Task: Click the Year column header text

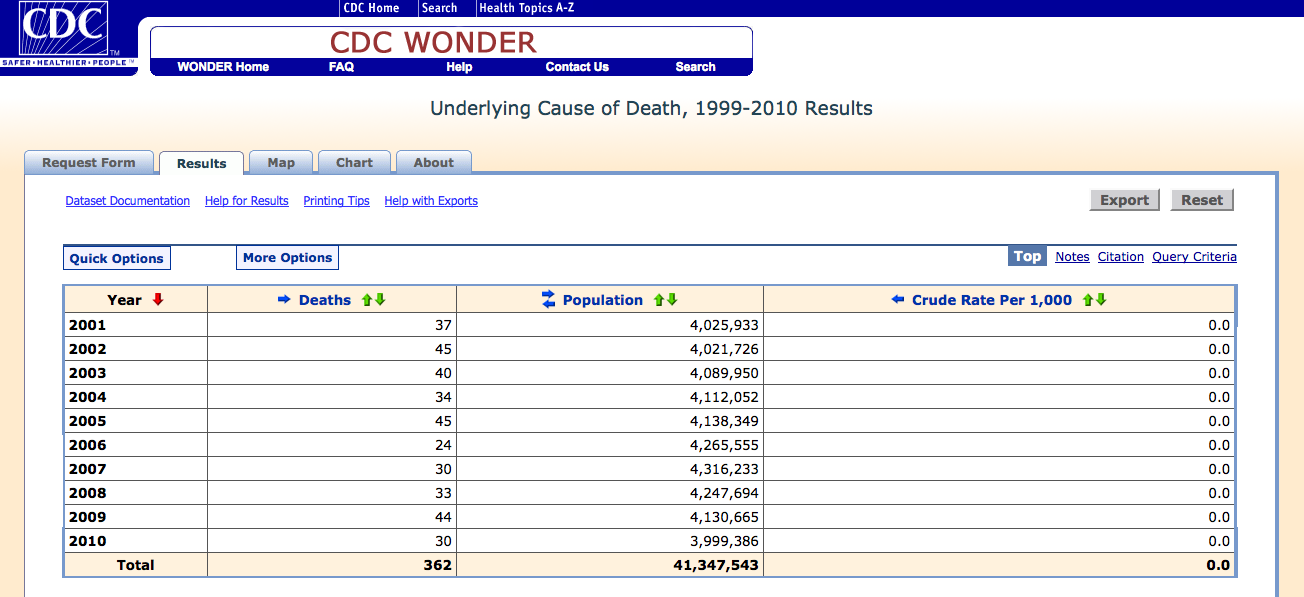Action: tap(125, 300)
